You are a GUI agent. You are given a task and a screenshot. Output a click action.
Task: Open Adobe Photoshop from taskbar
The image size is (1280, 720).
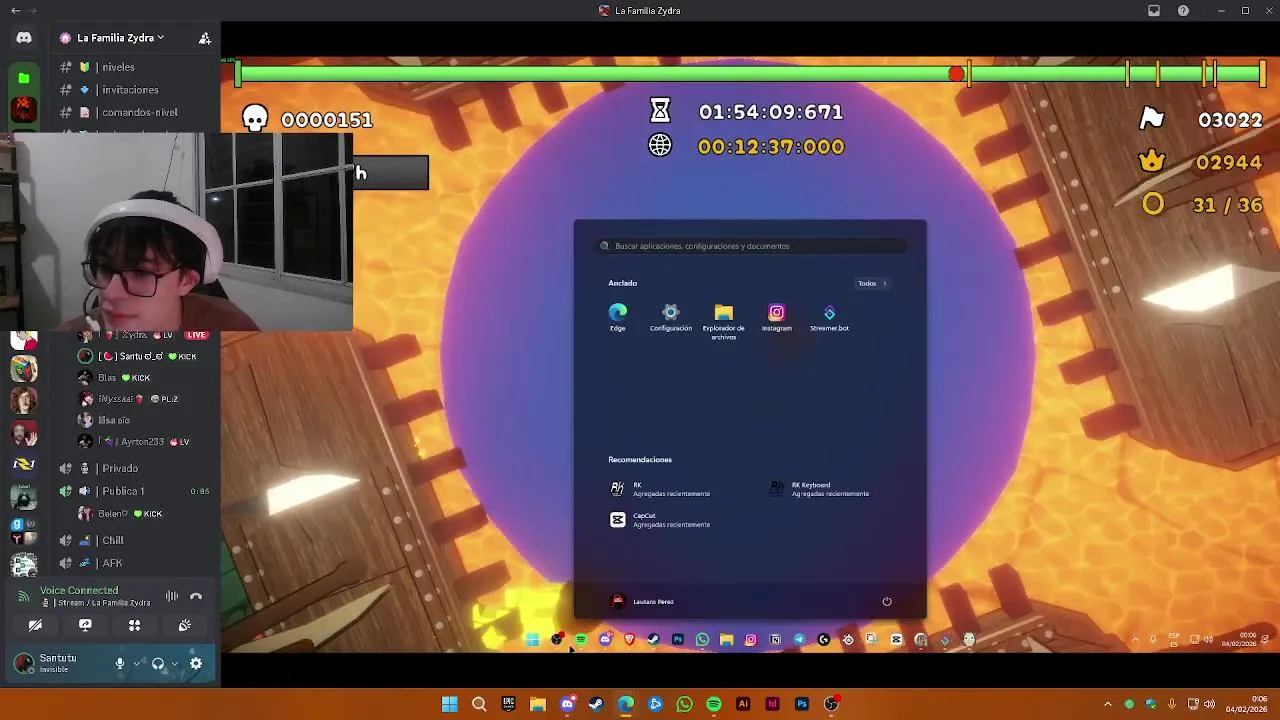click(x=802, y=704)
